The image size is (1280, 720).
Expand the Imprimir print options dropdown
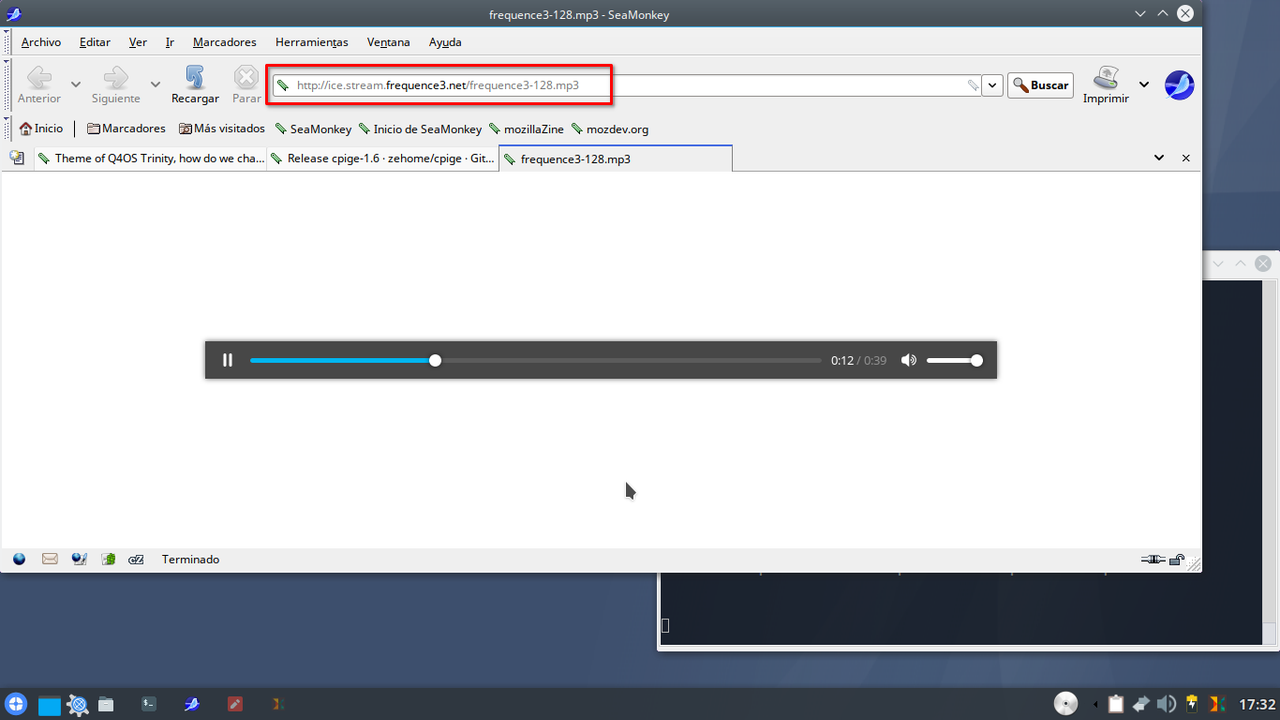tap(1144, 85)
